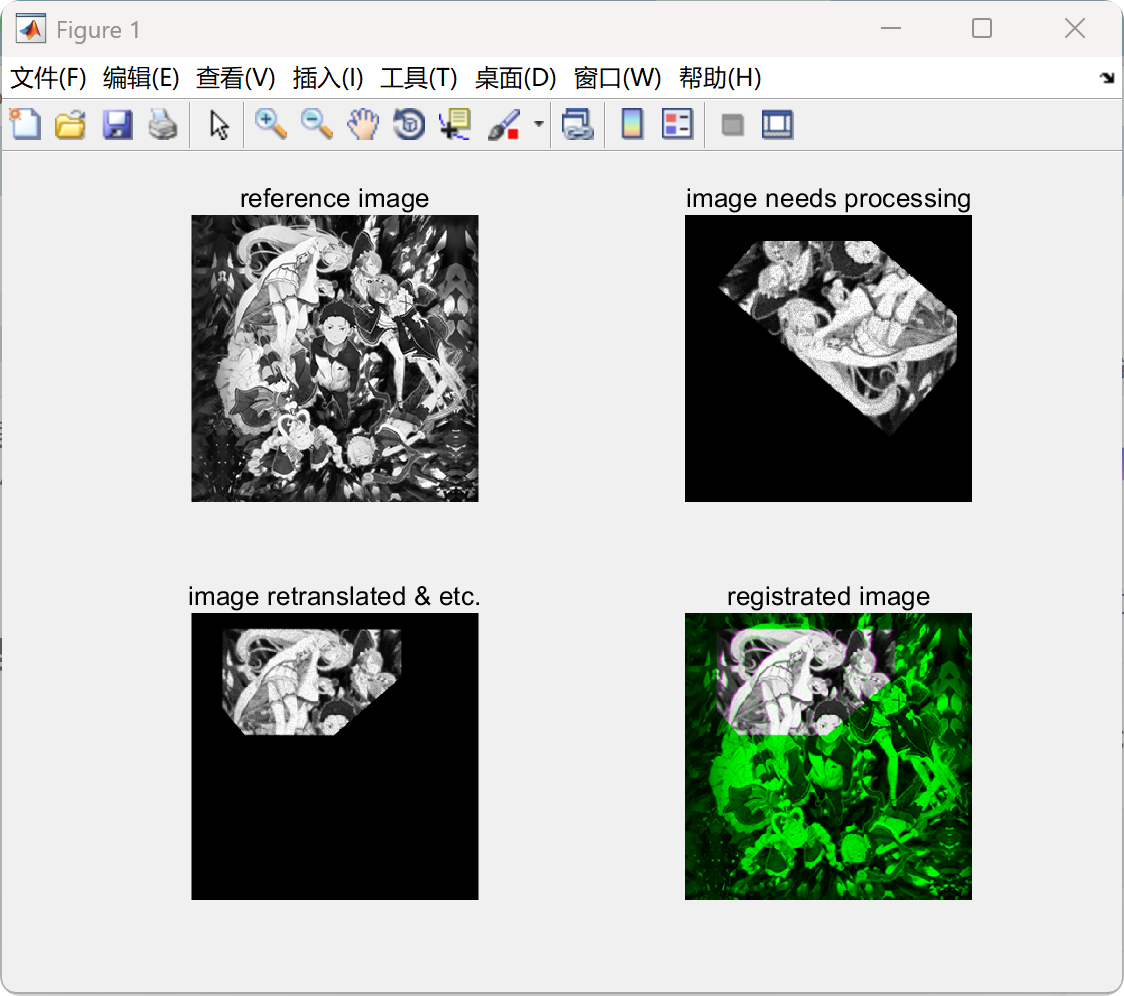1124x996 pixels.
Task: Click the image needs processing plot
Action: pos(829,359)
